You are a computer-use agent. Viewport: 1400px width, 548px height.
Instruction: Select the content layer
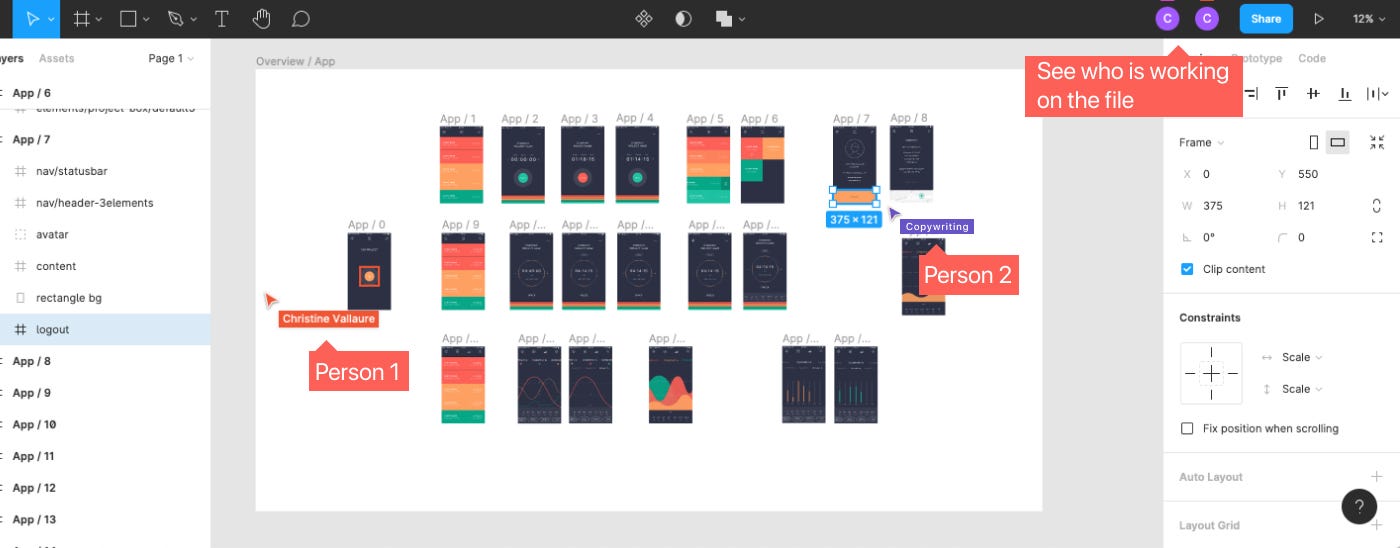[105, 266]
